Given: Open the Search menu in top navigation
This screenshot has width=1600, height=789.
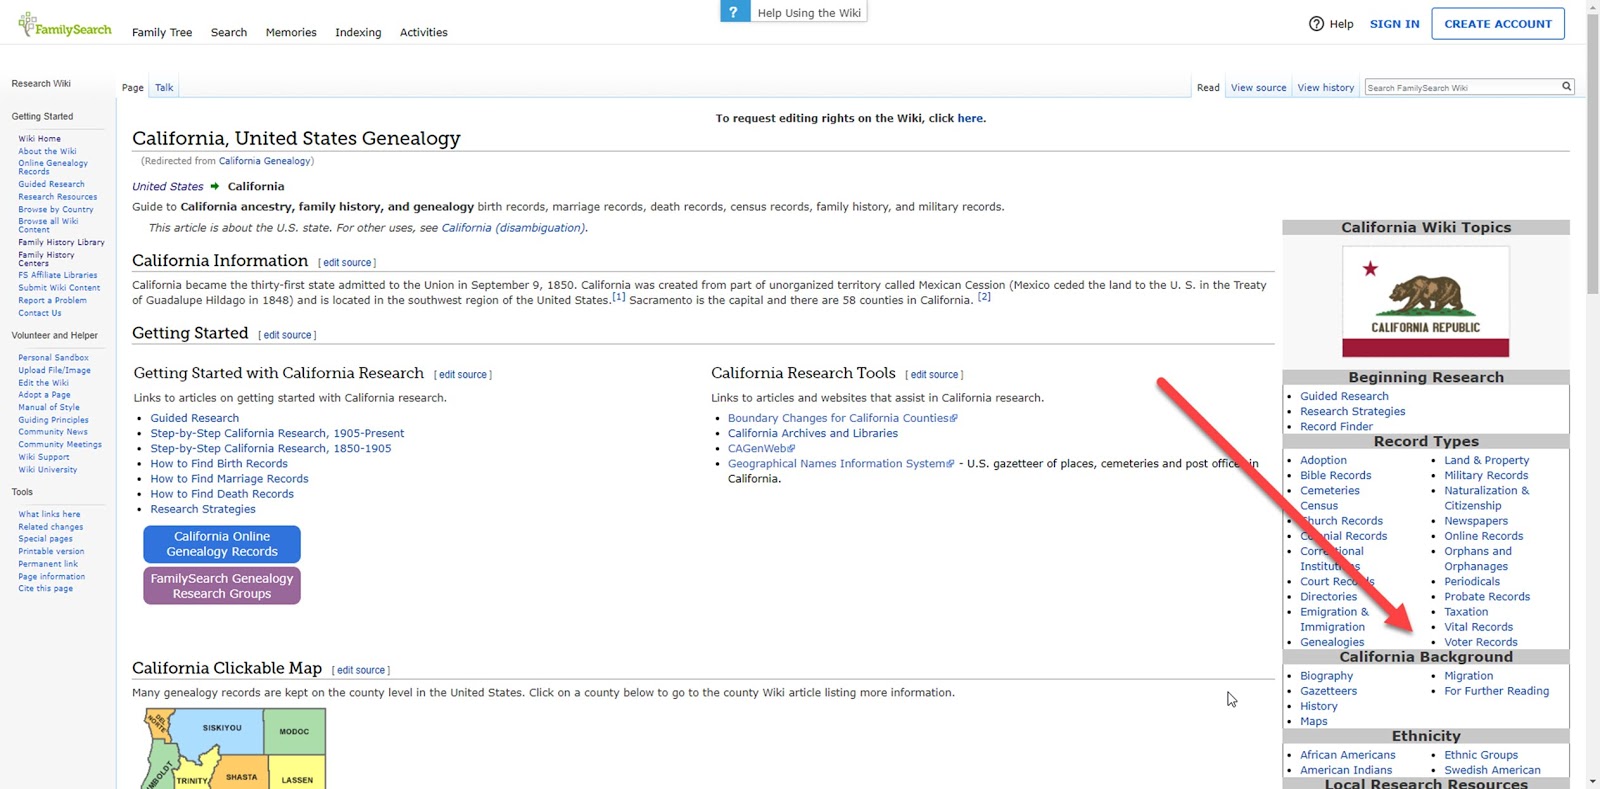Looking at the screenshot, I should [x=229, y=33].
